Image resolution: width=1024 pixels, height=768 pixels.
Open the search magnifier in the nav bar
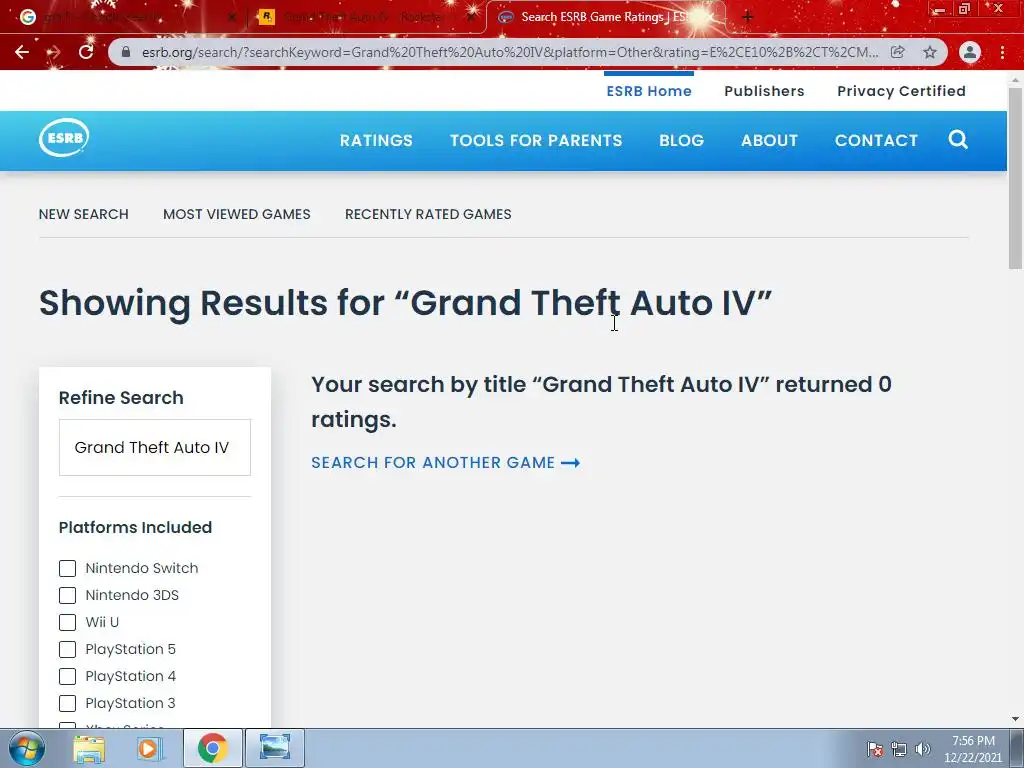[x=958, y=139]
